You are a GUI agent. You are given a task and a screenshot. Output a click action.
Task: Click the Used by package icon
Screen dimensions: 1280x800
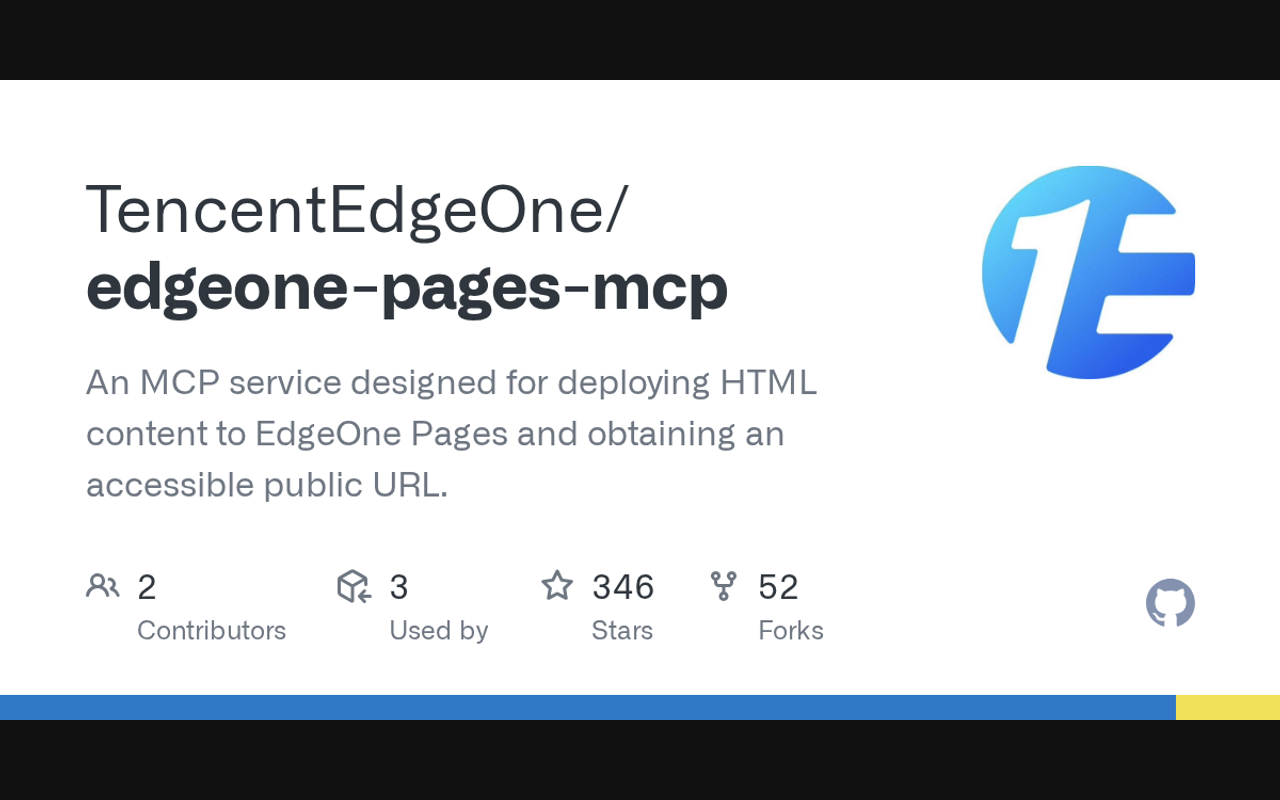click(x=354, y=586)
